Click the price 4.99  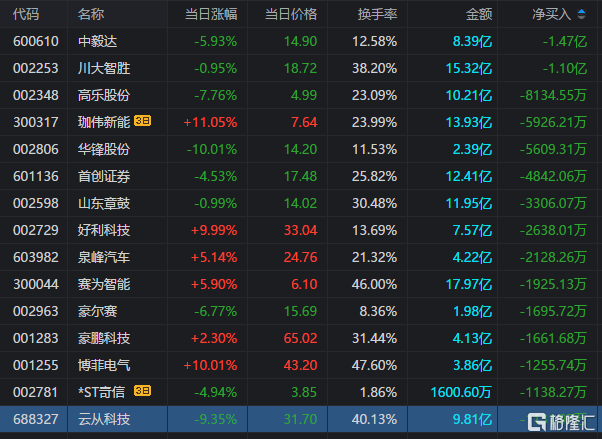click(x=304, y=95)
